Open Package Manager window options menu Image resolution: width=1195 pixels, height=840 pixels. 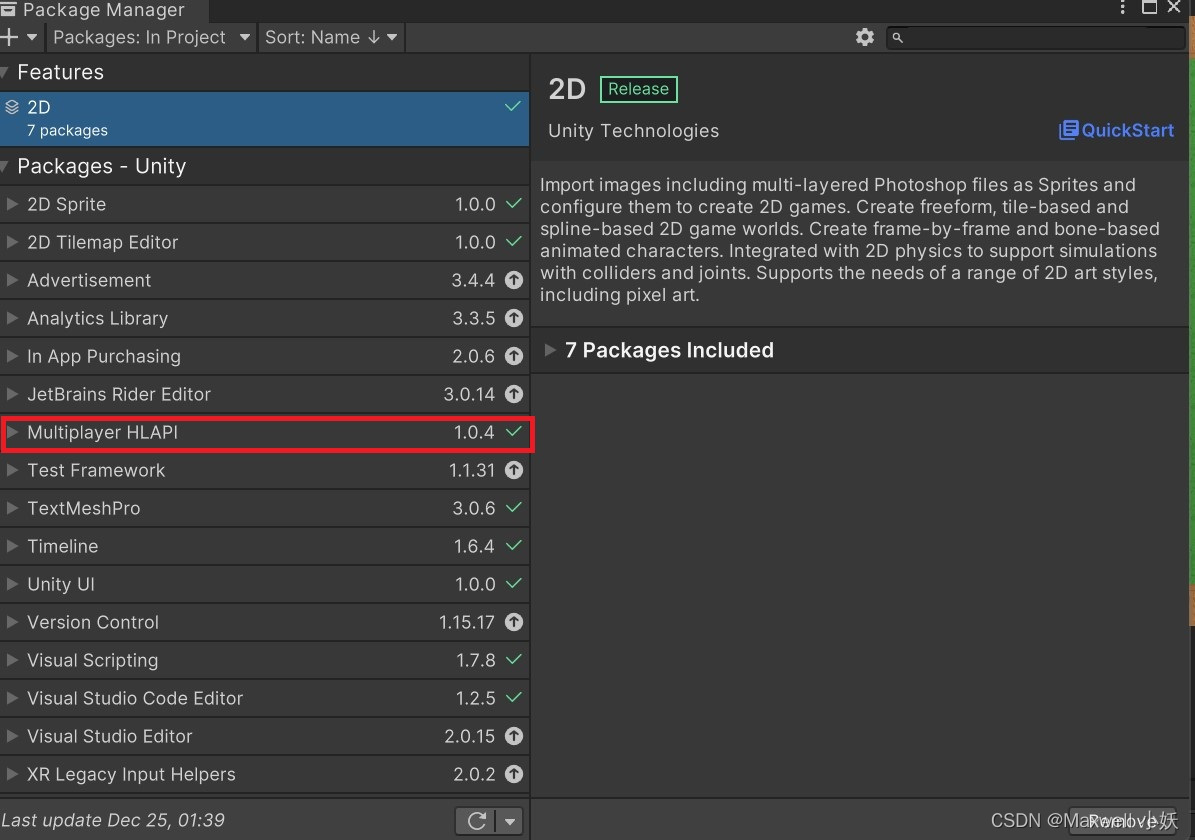[1123, 8]
